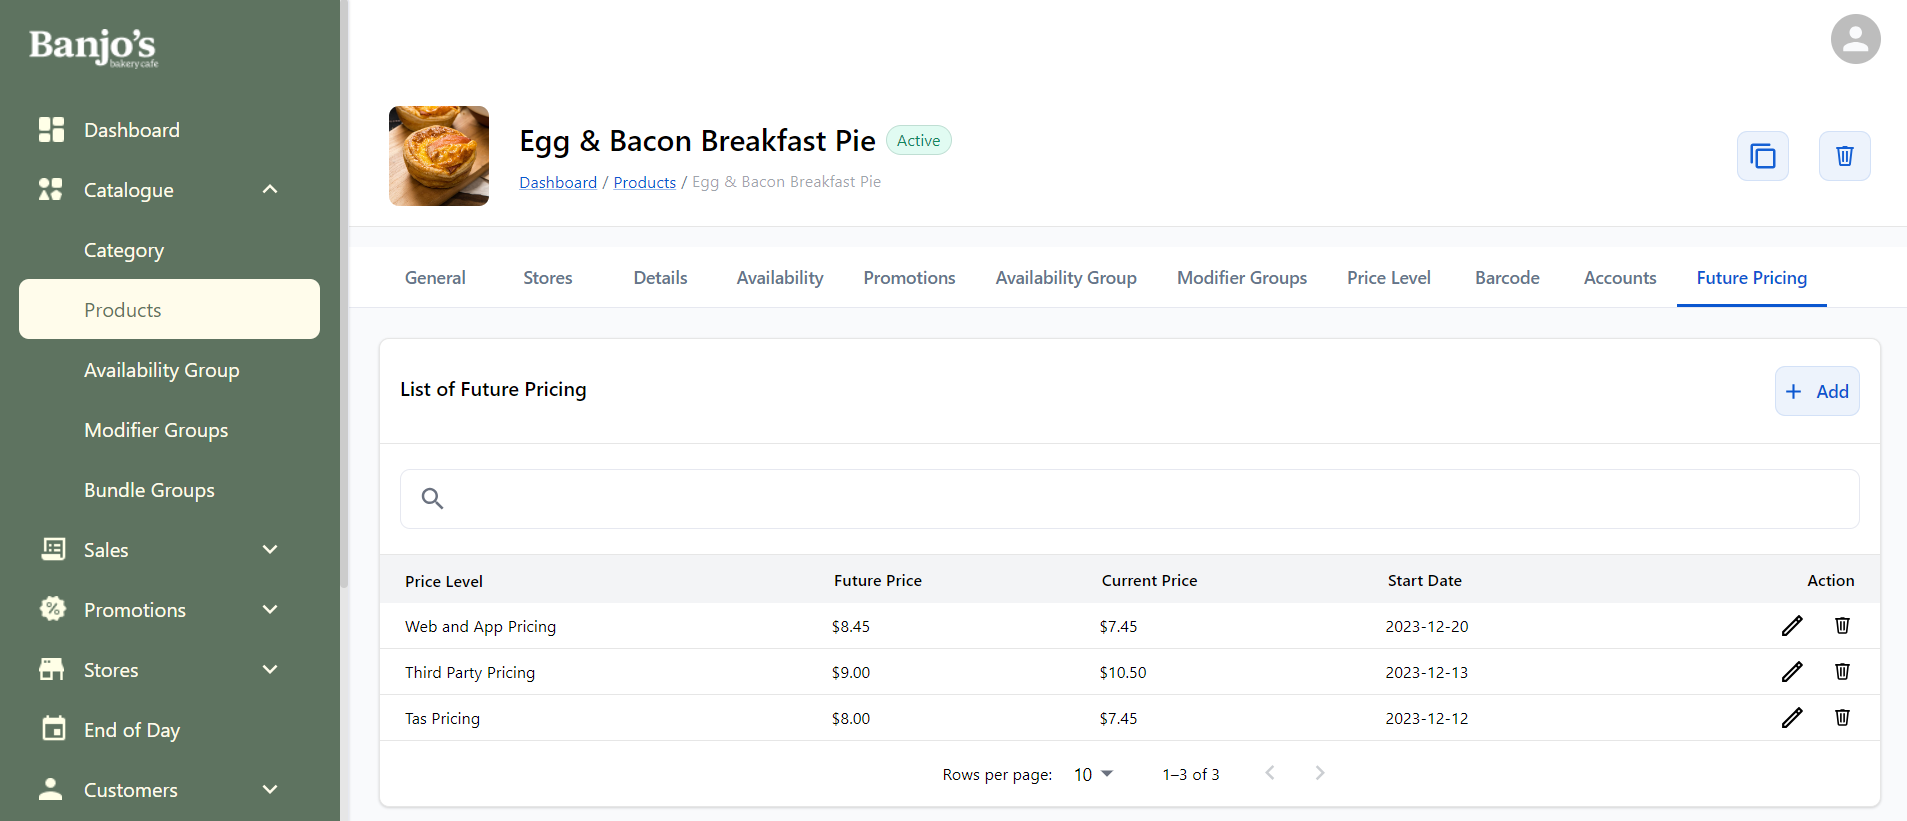Viewport: 1907px width, 821px height.
Task: Delete the Web and App Pricing row
Action: pyautogui.click(x=1842, y=626)
